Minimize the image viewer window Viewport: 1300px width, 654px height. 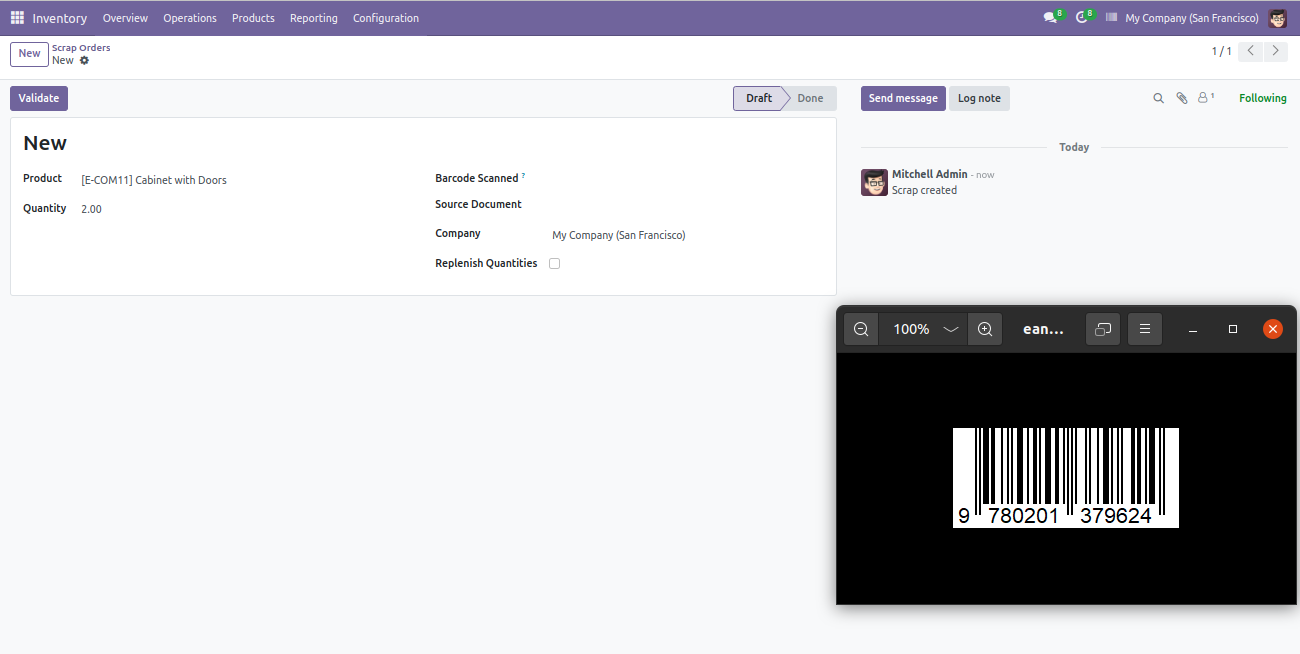[x=1193, y=329]
